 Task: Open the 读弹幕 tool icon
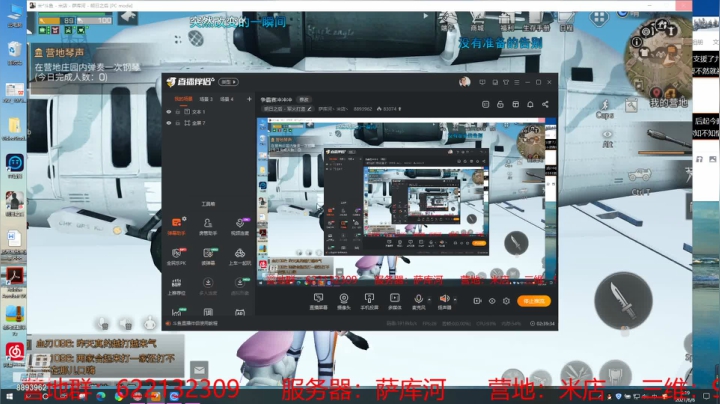(208, 256)
